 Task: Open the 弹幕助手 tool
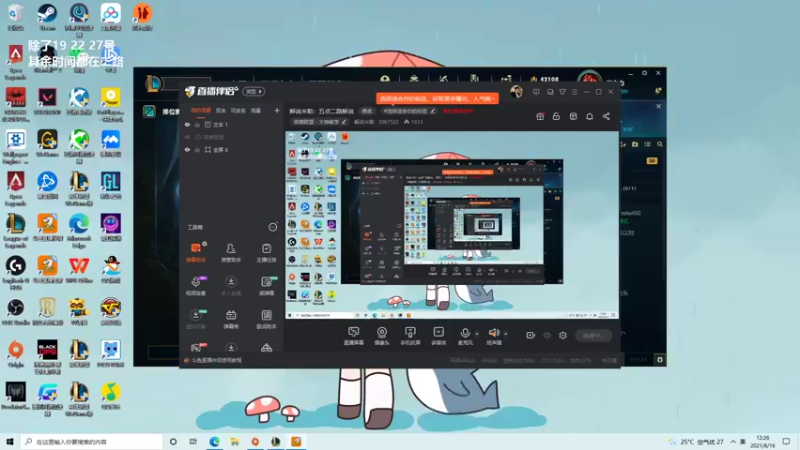[195, 253]
